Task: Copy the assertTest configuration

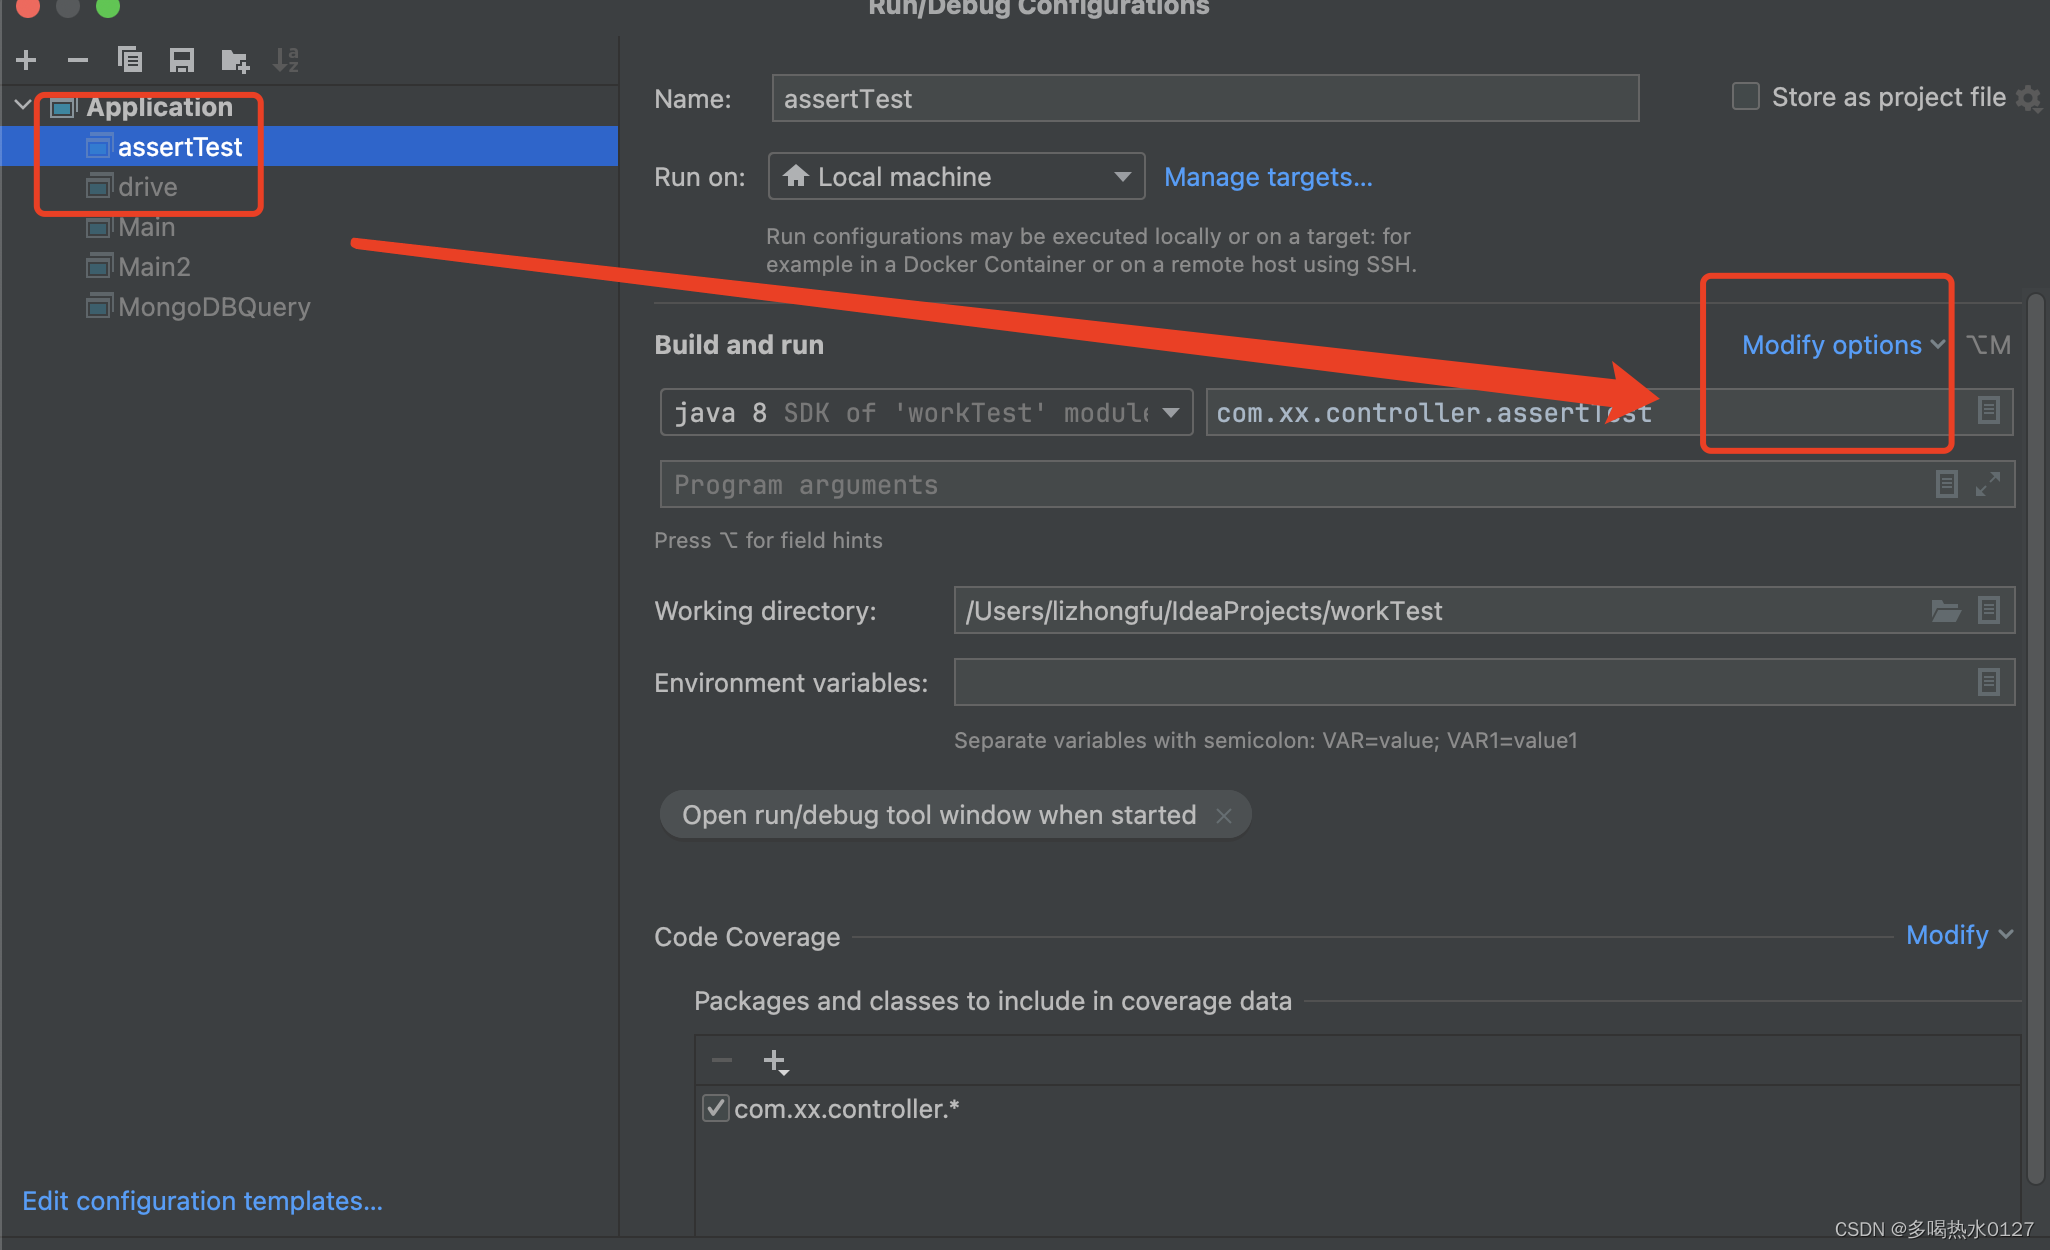Action: pyautogui.click(x=130, y=59)
